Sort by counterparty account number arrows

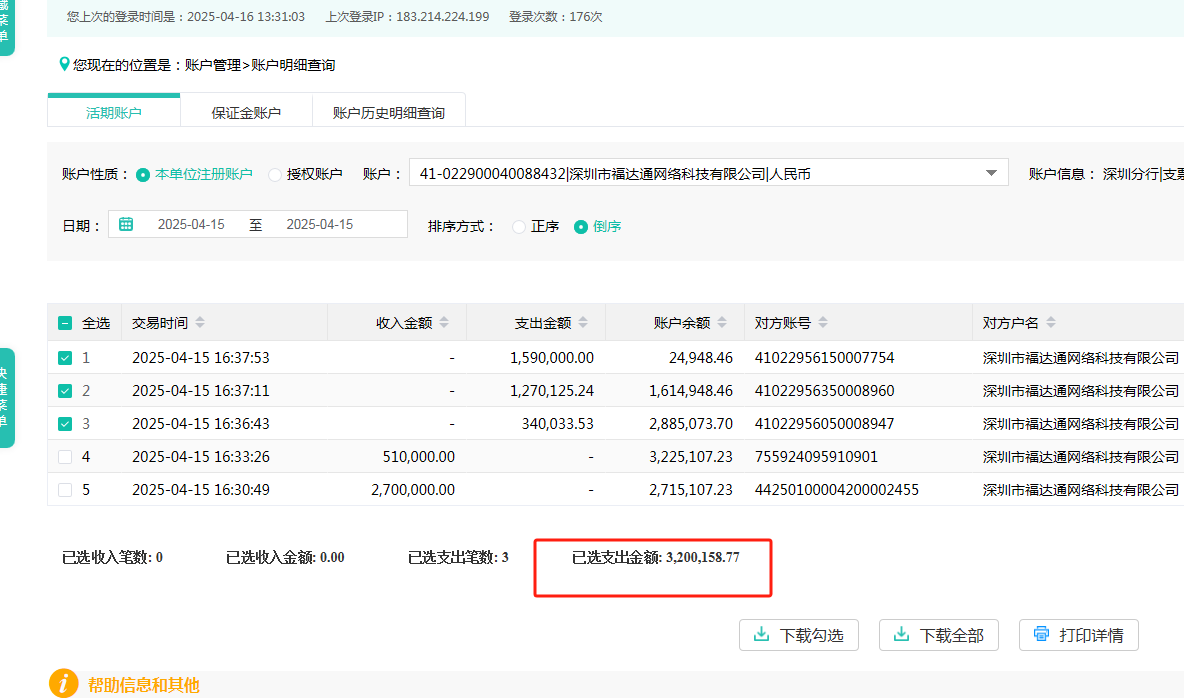[x=822, y=323]
